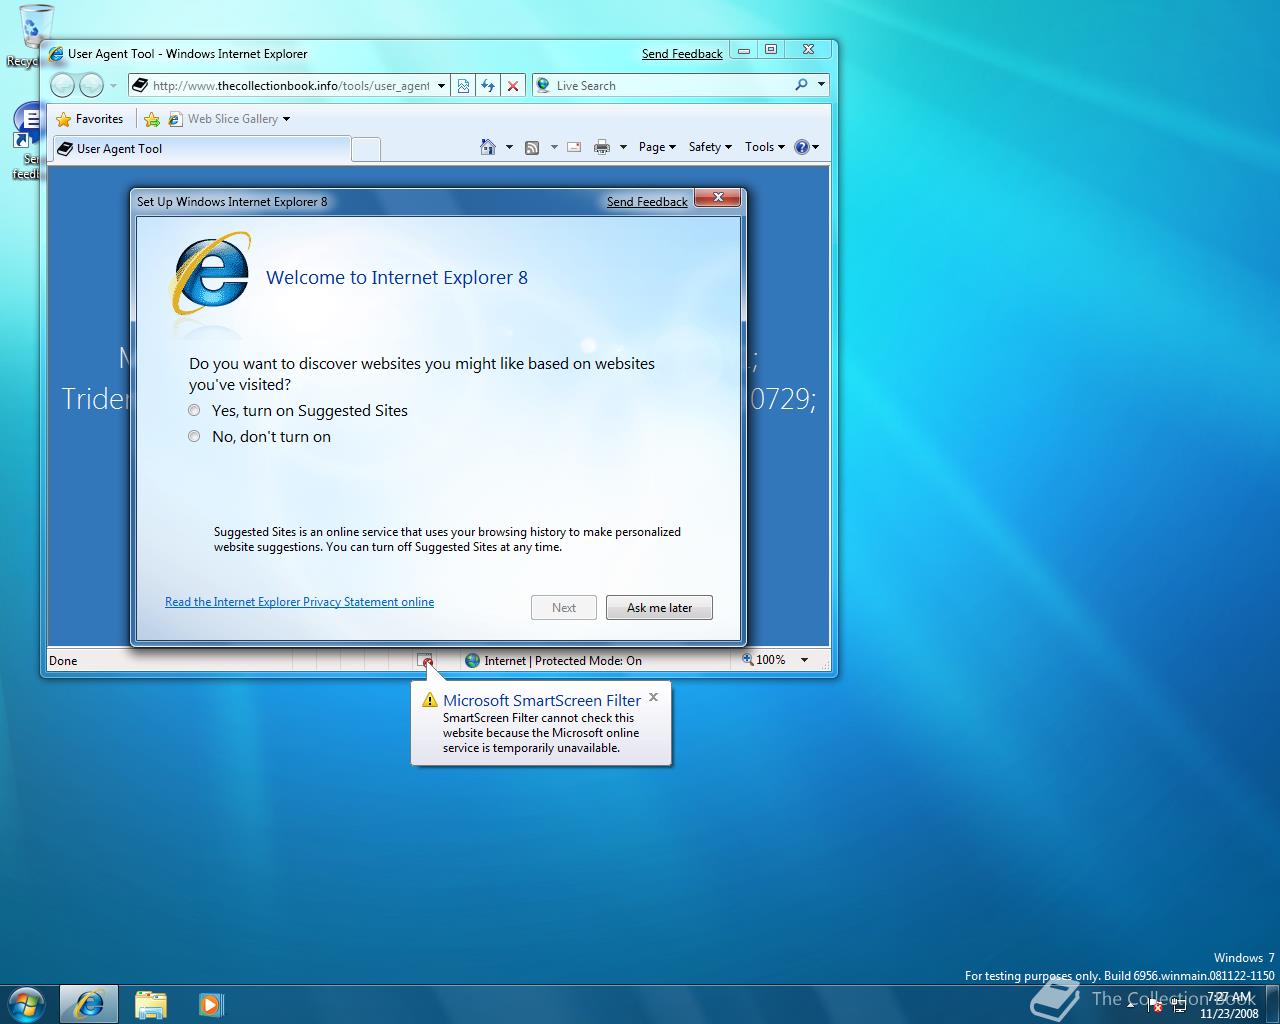
Task: Click the address bar URL field
Action: click(290, 86)
